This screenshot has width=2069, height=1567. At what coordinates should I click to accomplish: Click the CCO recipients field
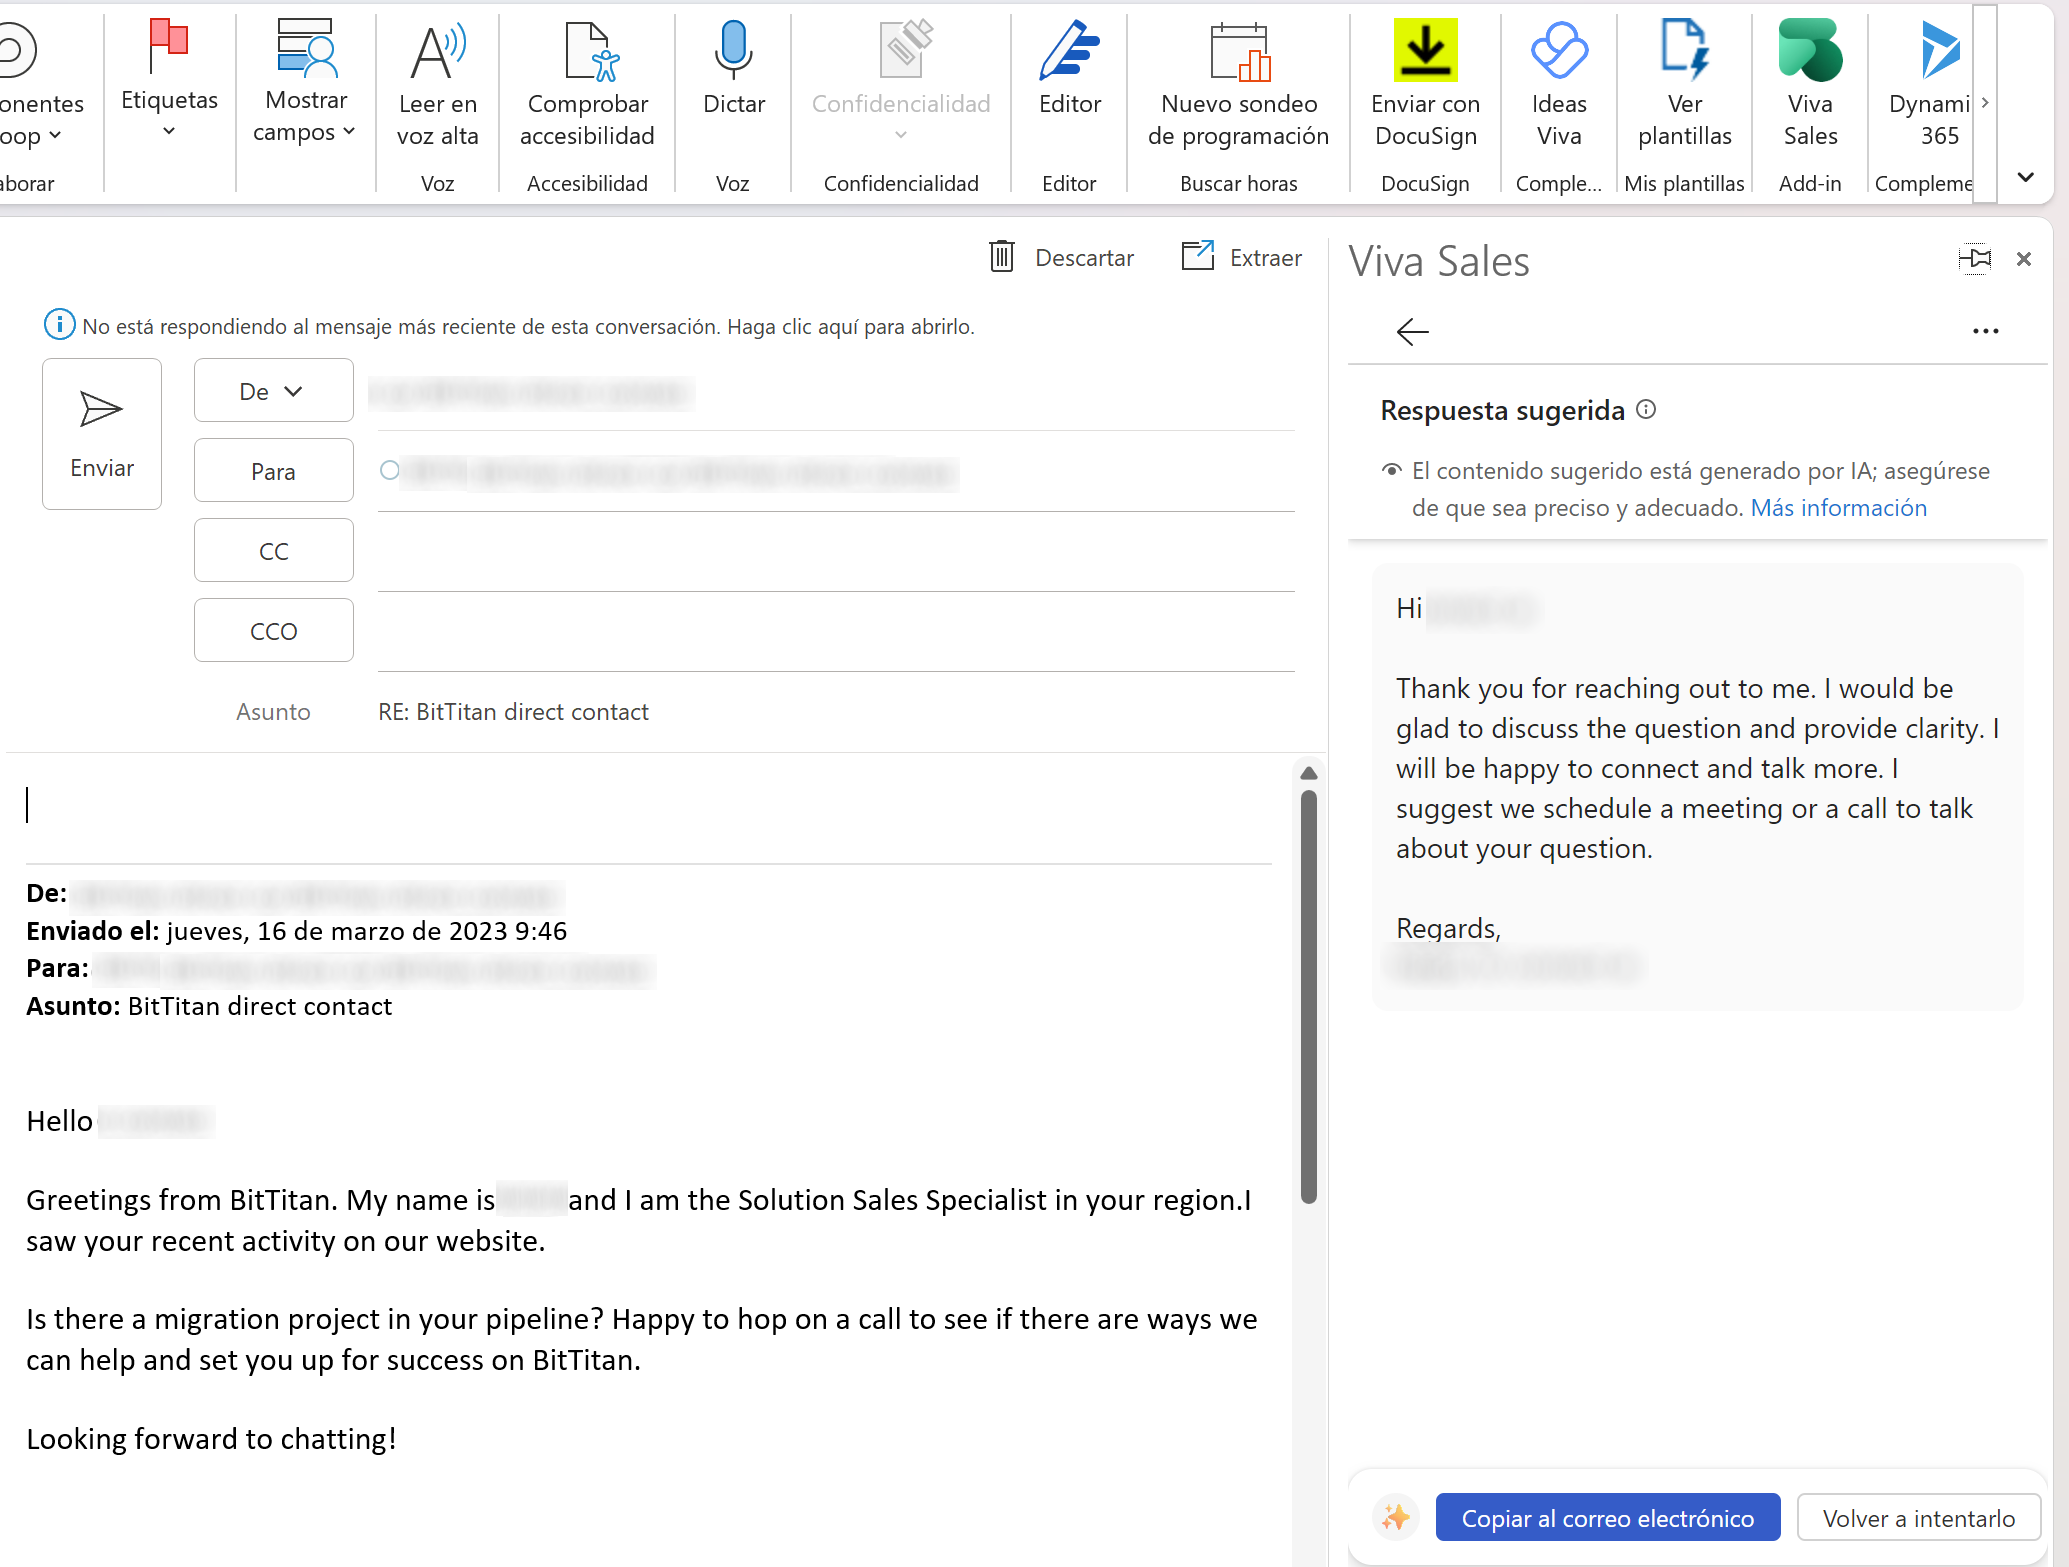coord(835,631)
